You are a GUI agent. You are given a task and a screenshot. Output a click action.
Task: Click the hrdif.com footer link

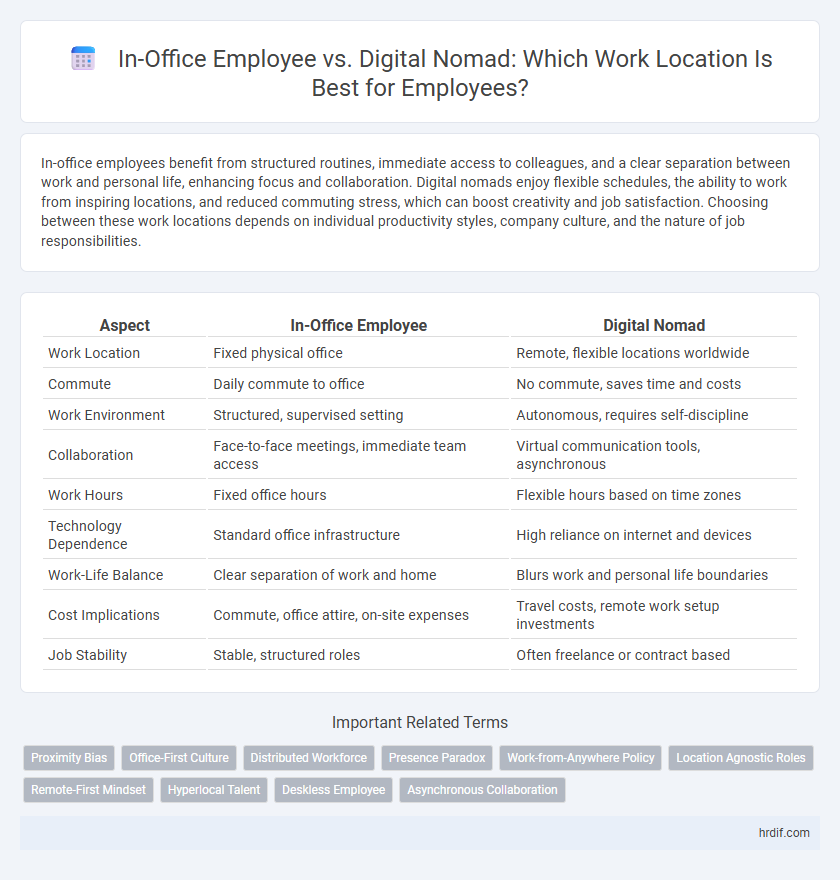784,833
